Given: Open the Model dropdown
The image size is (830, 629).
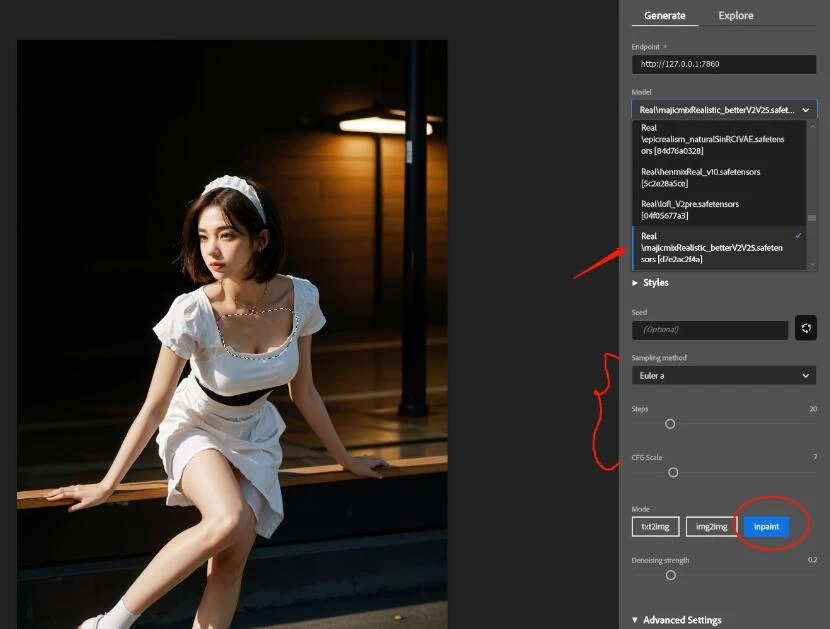Looking at the screenshot, I should 724,110.
